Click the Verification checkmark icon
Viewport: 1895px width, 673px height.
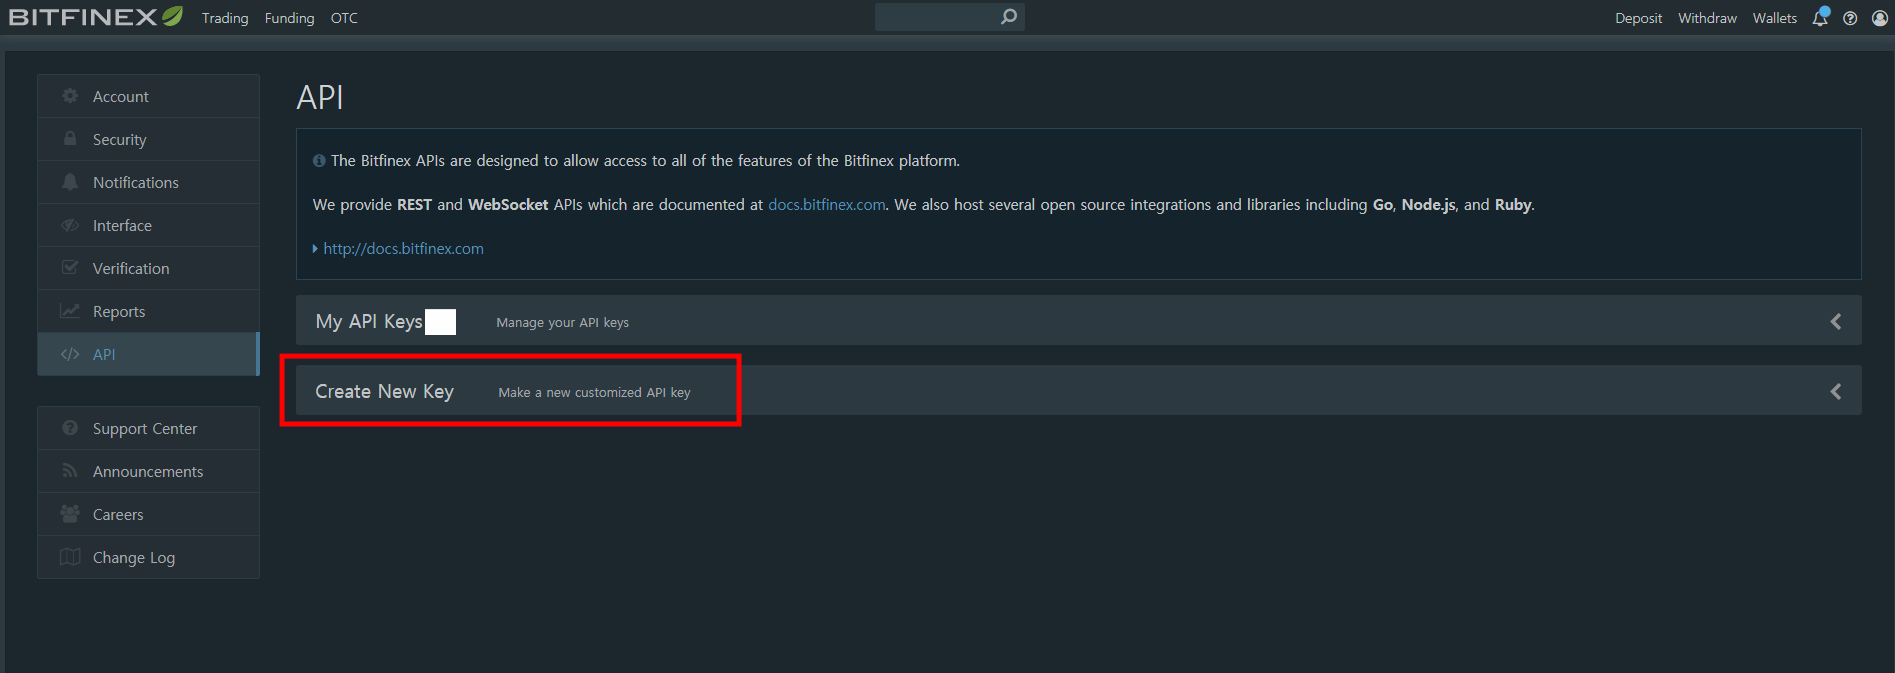click(x=70, y=268)
